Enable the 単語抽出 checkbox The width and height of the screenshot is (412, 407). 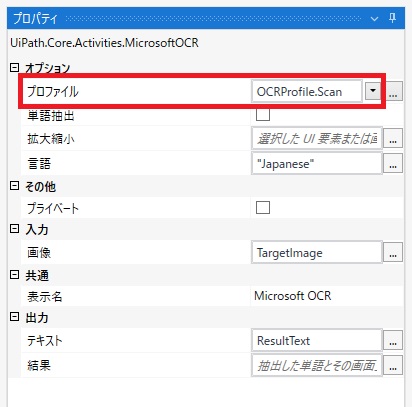pyautogui.click(x=263, y=115)
